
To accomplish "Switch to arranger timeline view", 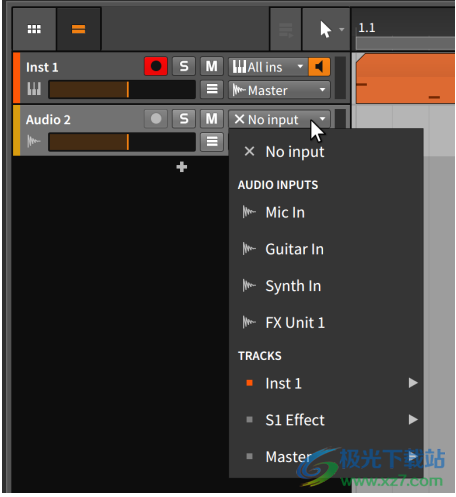I will click(79, 29).
